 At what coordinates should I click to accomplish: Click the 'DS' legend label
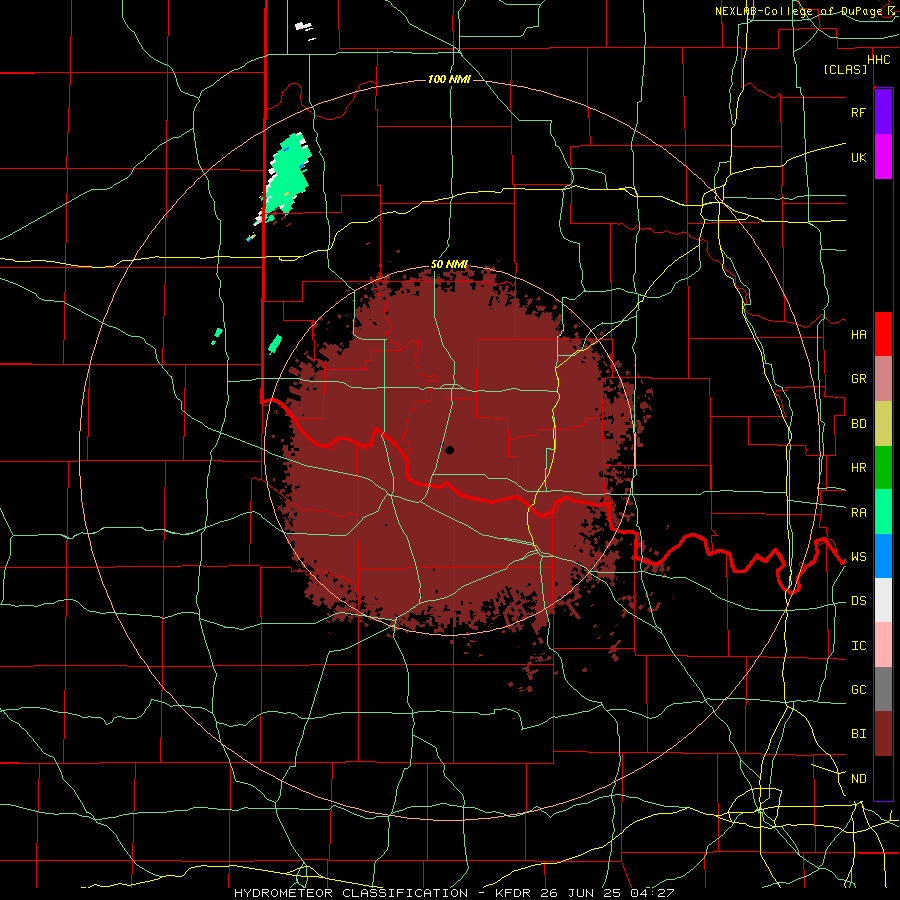coord(858,601)
